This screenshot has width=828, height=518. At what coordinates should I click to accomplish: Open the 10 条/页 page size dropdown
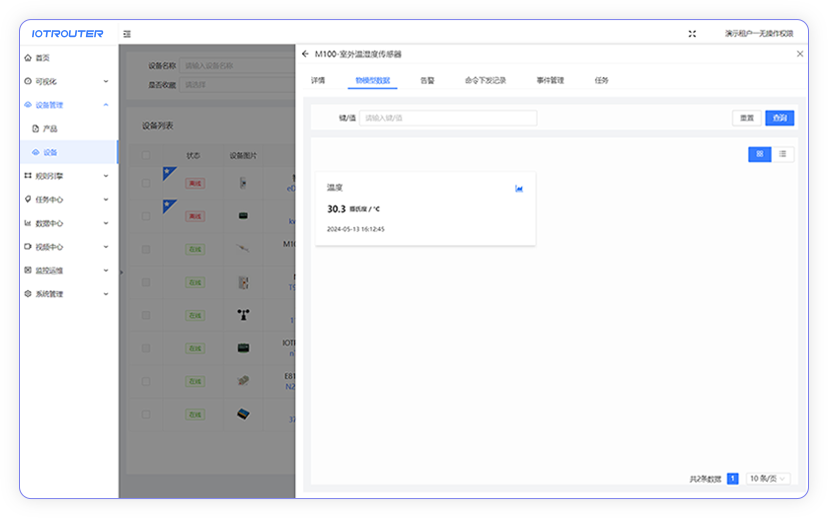768,479
